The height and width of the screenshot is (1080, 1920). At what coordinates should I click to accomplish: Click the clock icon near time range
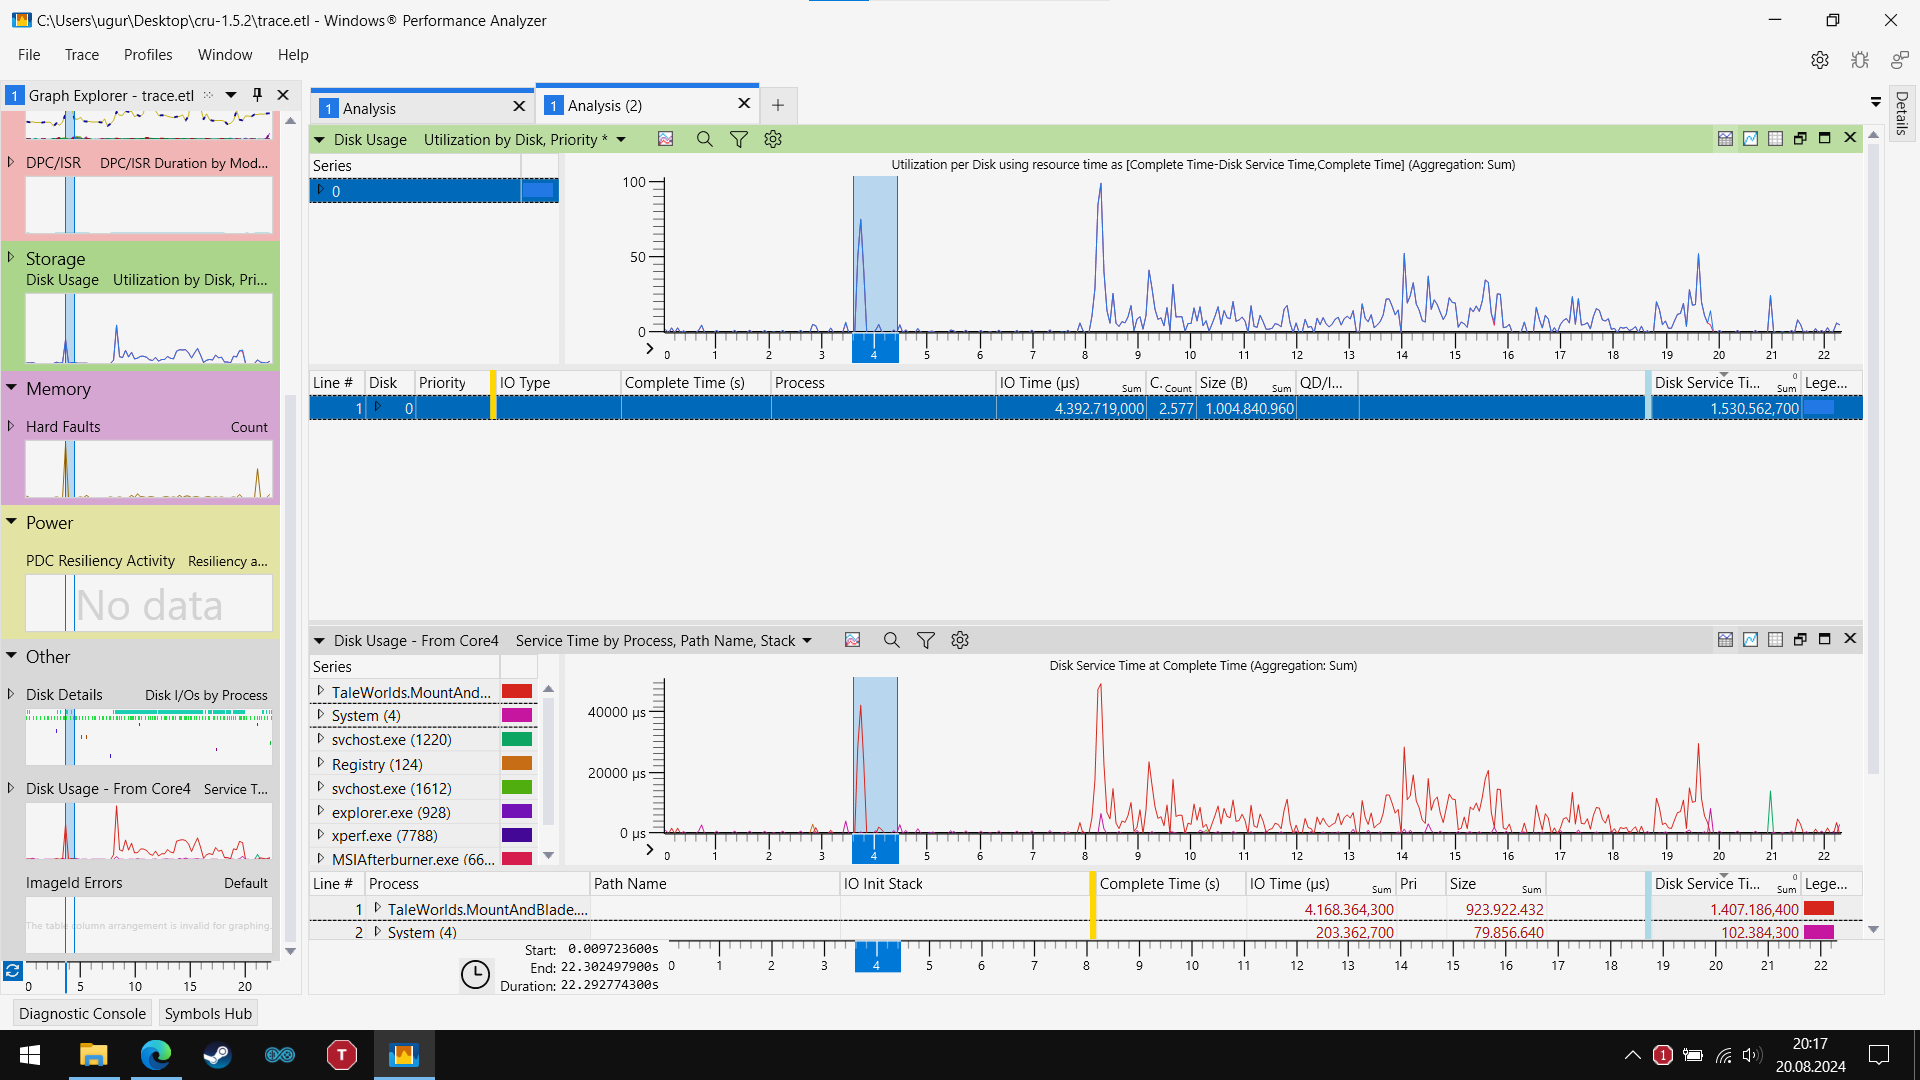[x=475, y=974]
